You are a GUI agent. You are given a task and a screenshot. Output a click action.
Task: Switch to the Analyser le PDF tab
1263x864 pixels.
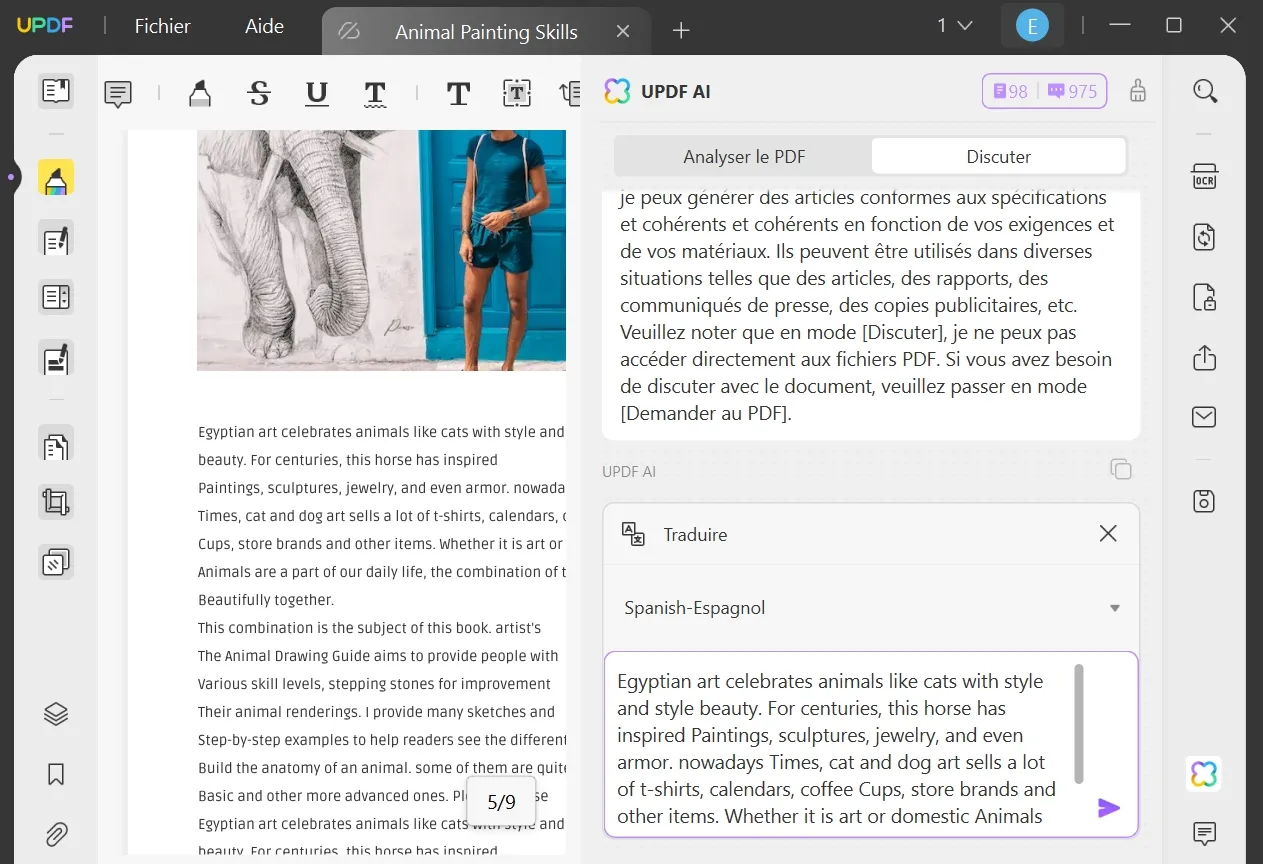(744, 156)
